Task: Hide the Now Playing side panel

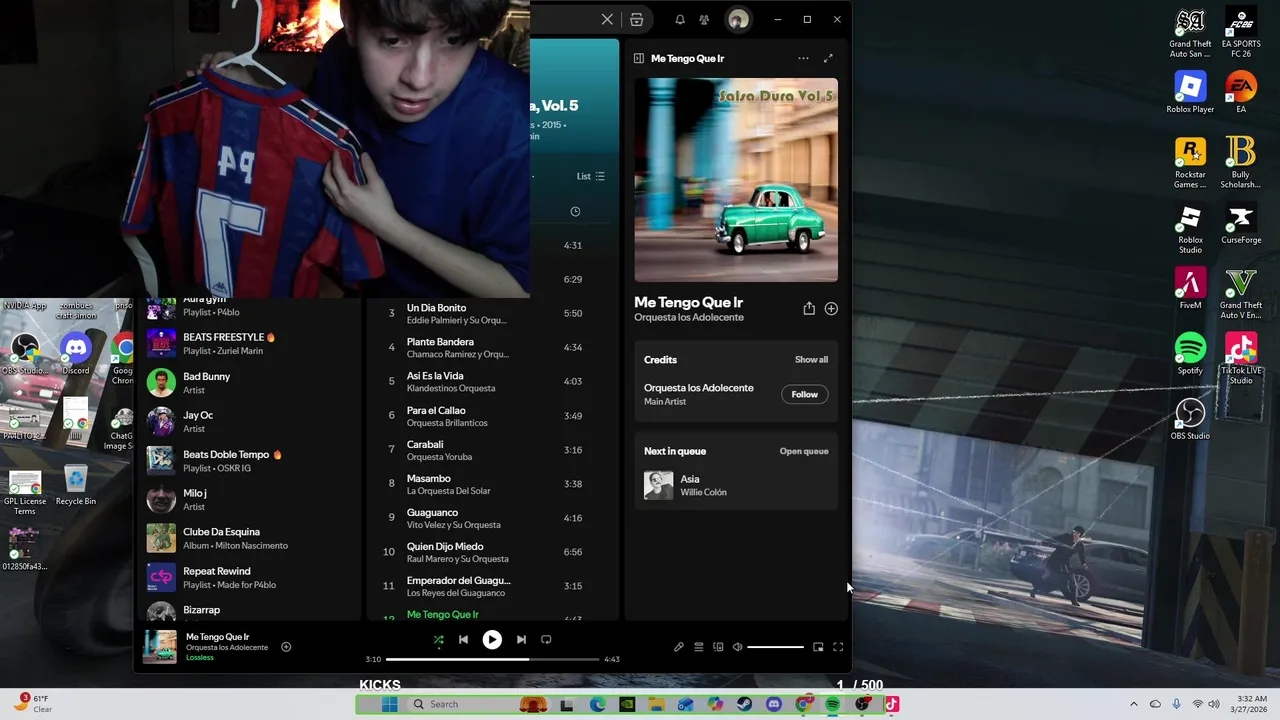Action: (639, 58)
